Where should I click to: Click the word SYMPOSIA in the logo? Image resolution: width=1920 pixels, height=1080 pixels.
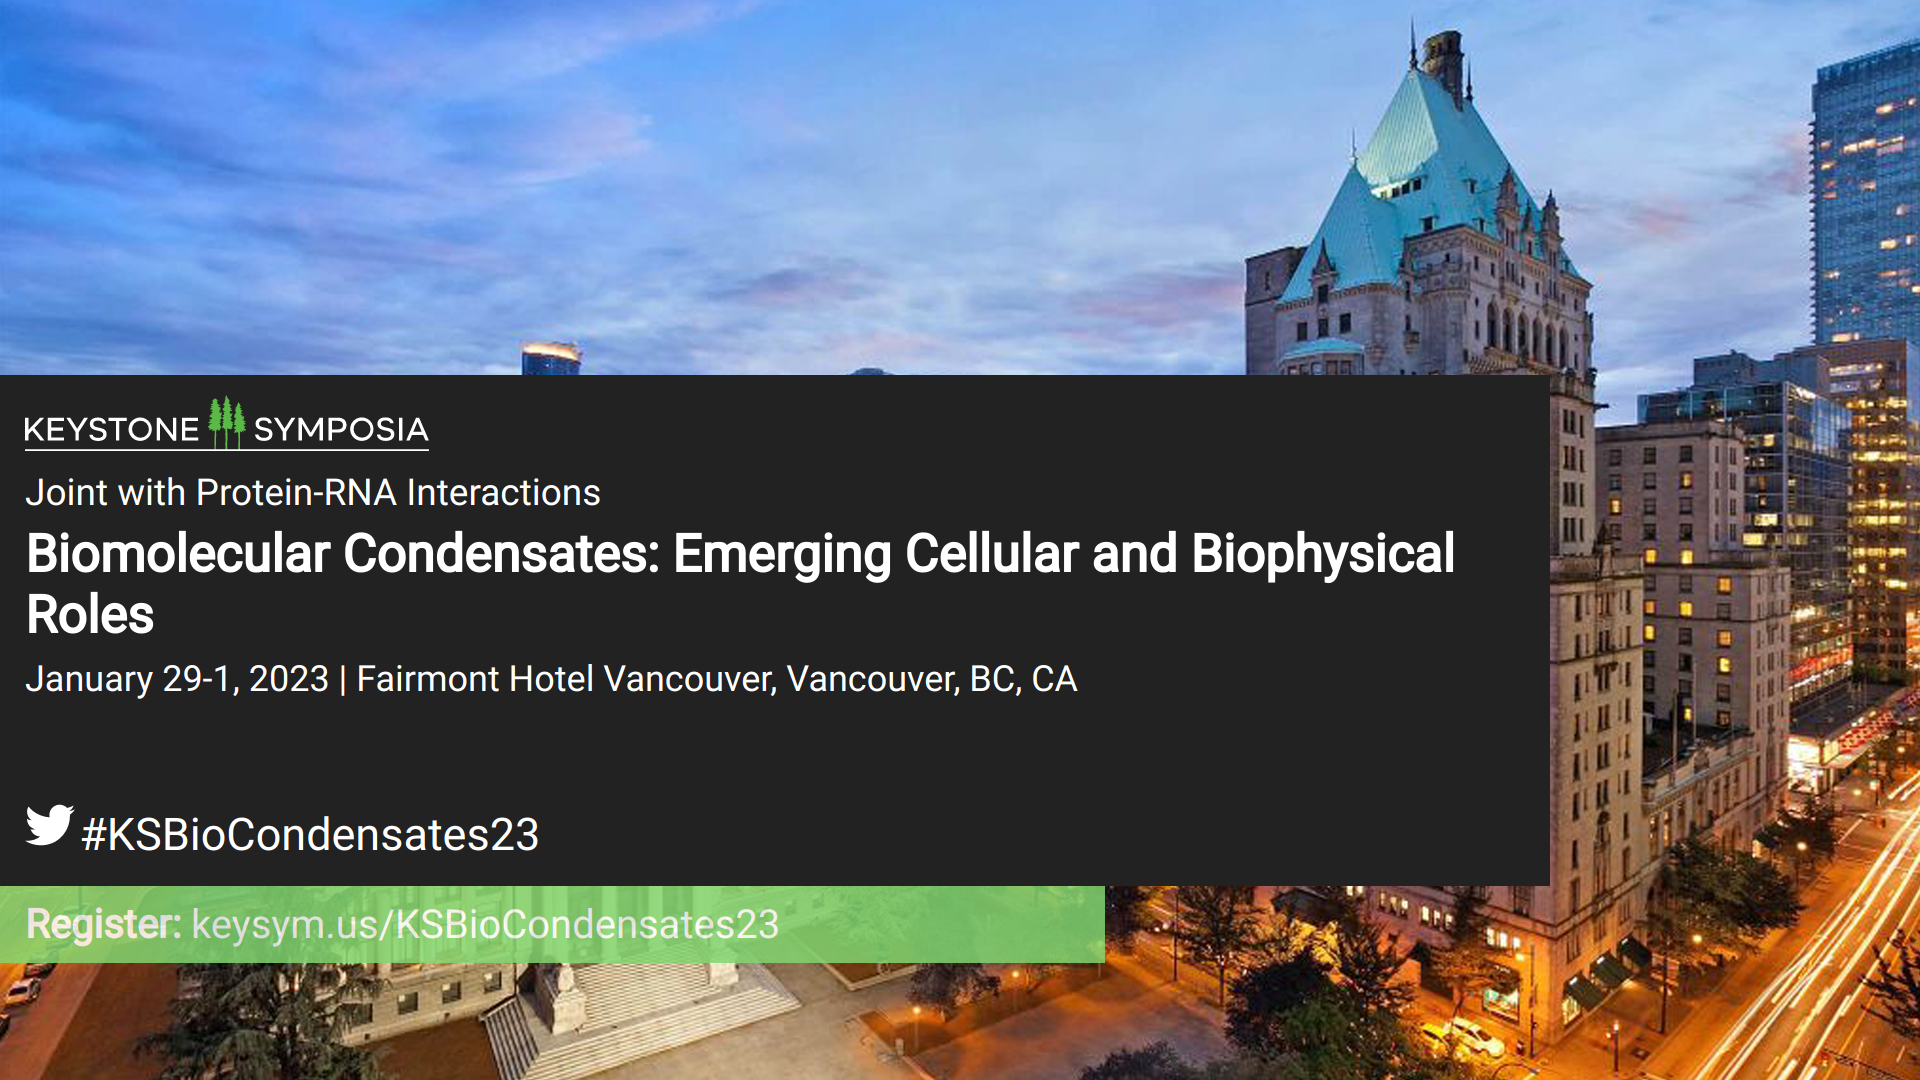(341, 430)
